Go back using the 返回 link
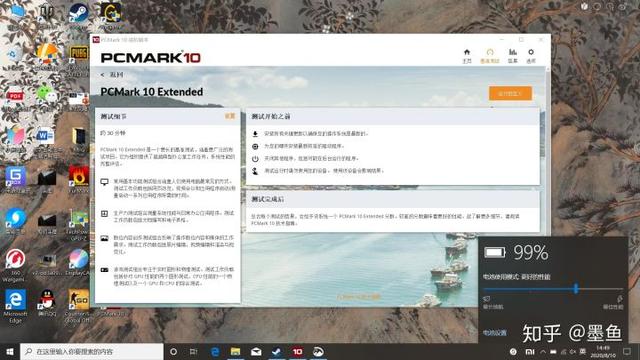This screenshot has width=640, height=360. point(113,75)
